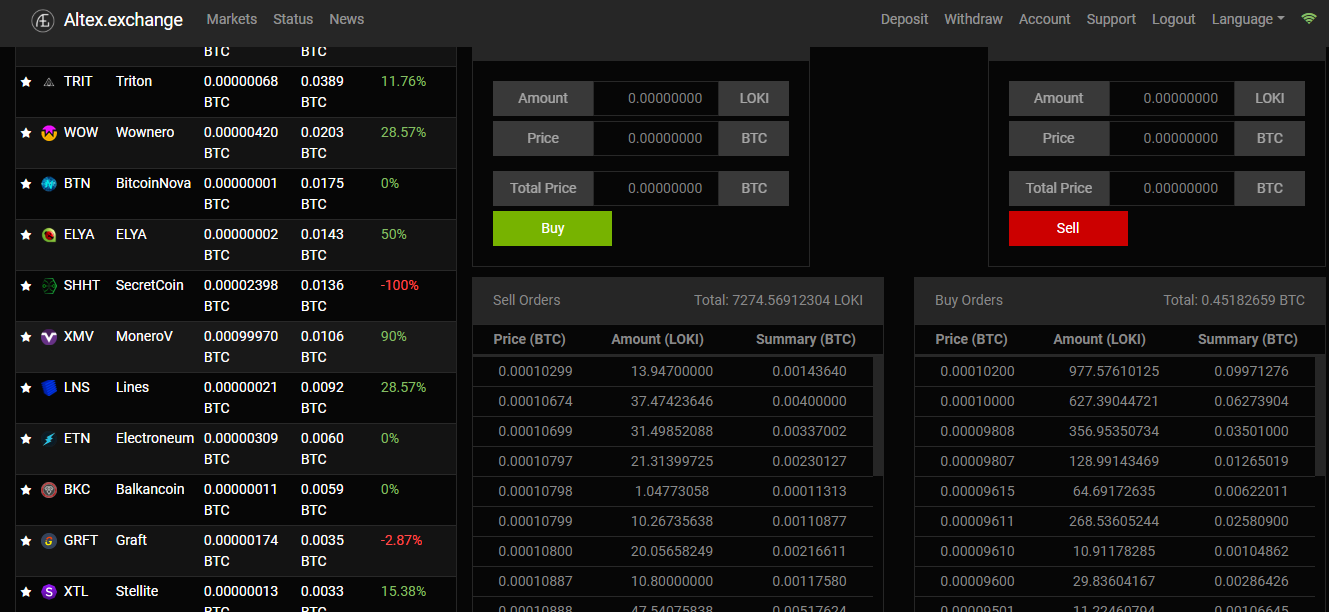Open the Language dropdown
The image size is (1329, 612).
[x=1248, y=19]
